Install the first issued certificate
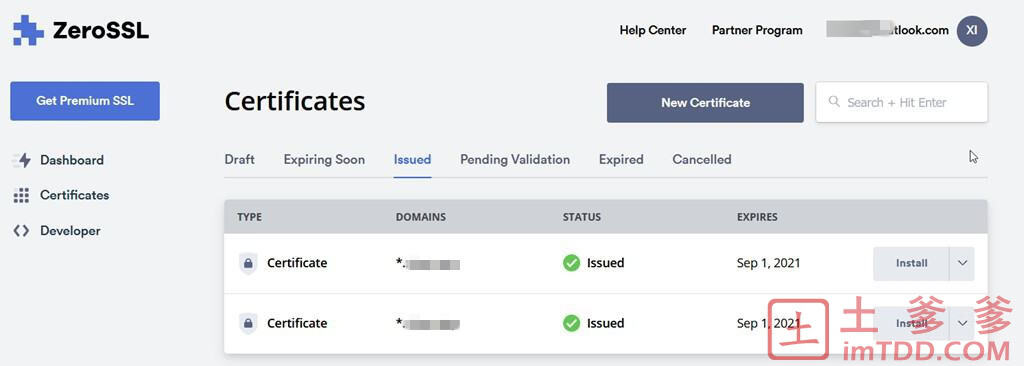This screenshot has height=366, width=1024. click(911, 263)
